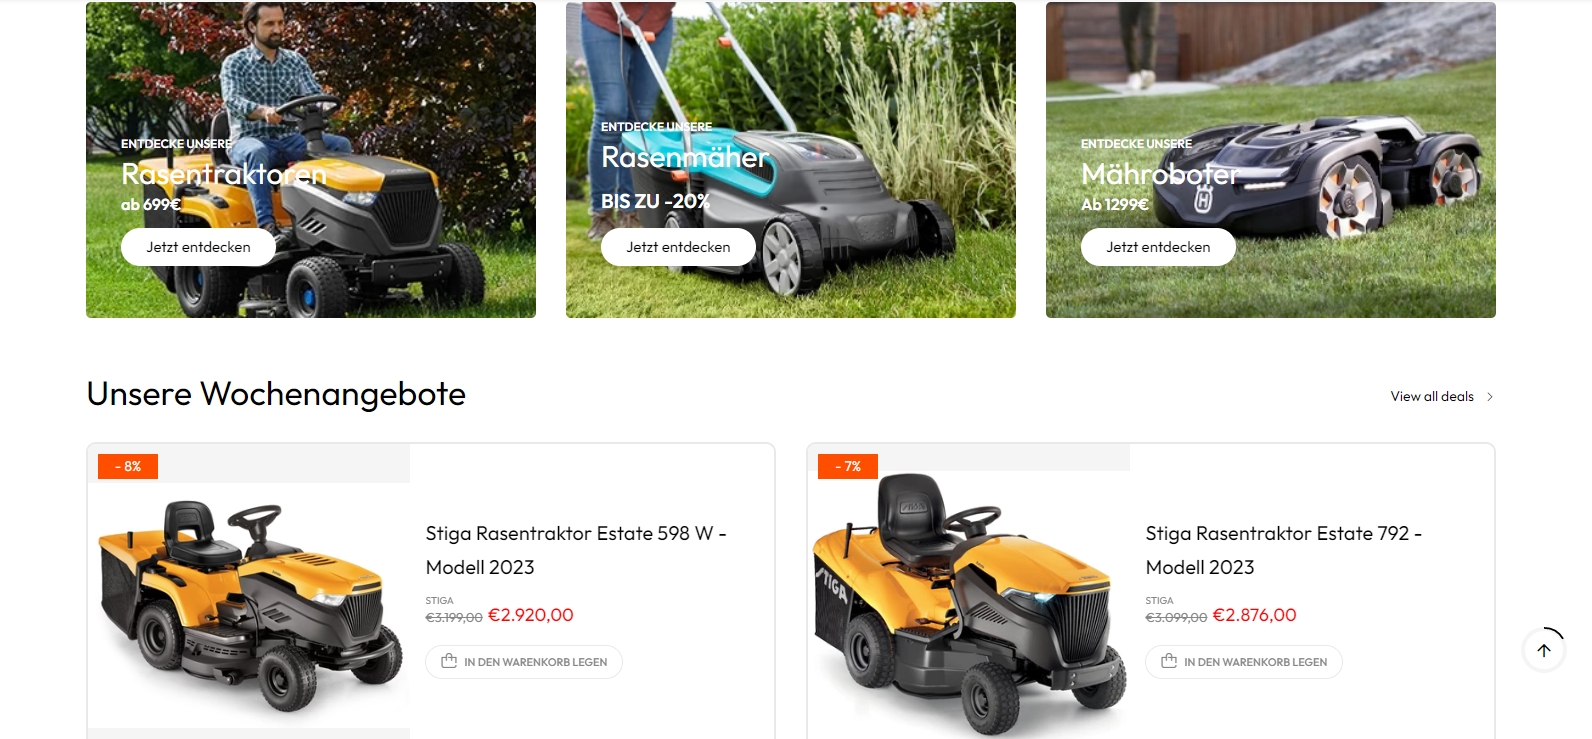Image resolution: width=1592 pixels, height=739 pixels.
Task: Click the Mähroboter banner heading
Action: (1160, 174)
